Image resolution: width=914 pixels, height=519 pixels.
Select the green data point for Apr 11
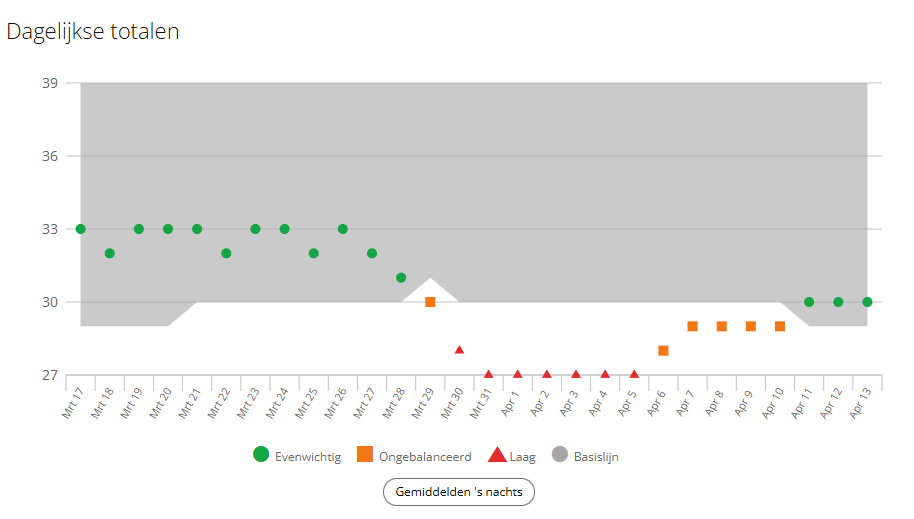809,302
